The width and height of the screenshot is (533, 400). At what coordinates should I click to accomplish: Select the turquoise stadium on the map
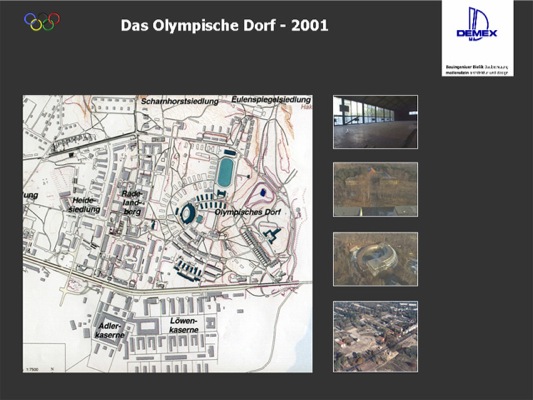click(x=225, y=173)
